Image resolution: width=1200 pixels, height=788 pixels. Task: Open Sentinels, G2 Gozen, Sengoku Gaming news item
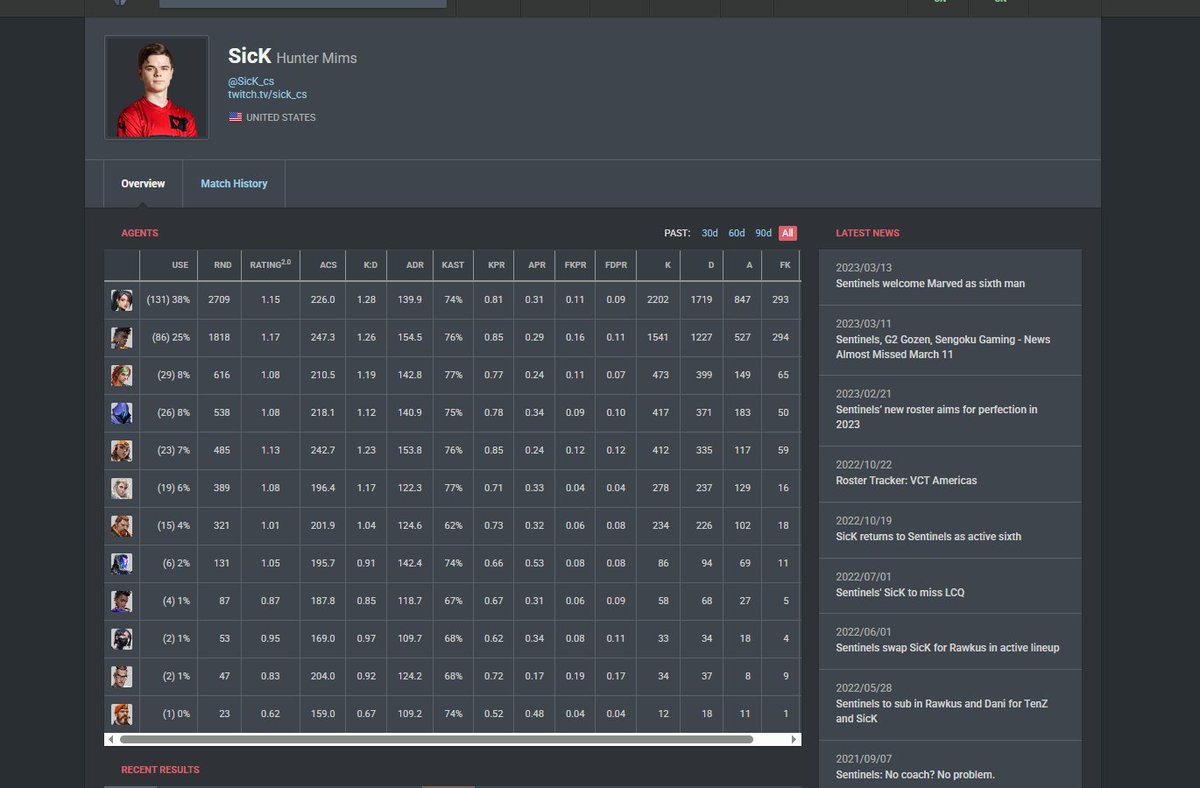pyautogui.click(x=950, y=340)
